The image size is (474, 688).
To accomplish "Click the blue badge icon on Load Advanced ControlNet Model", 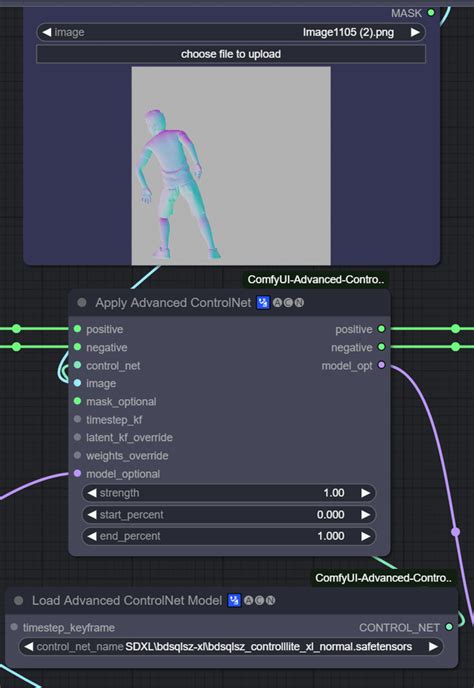I will [234, 600].
